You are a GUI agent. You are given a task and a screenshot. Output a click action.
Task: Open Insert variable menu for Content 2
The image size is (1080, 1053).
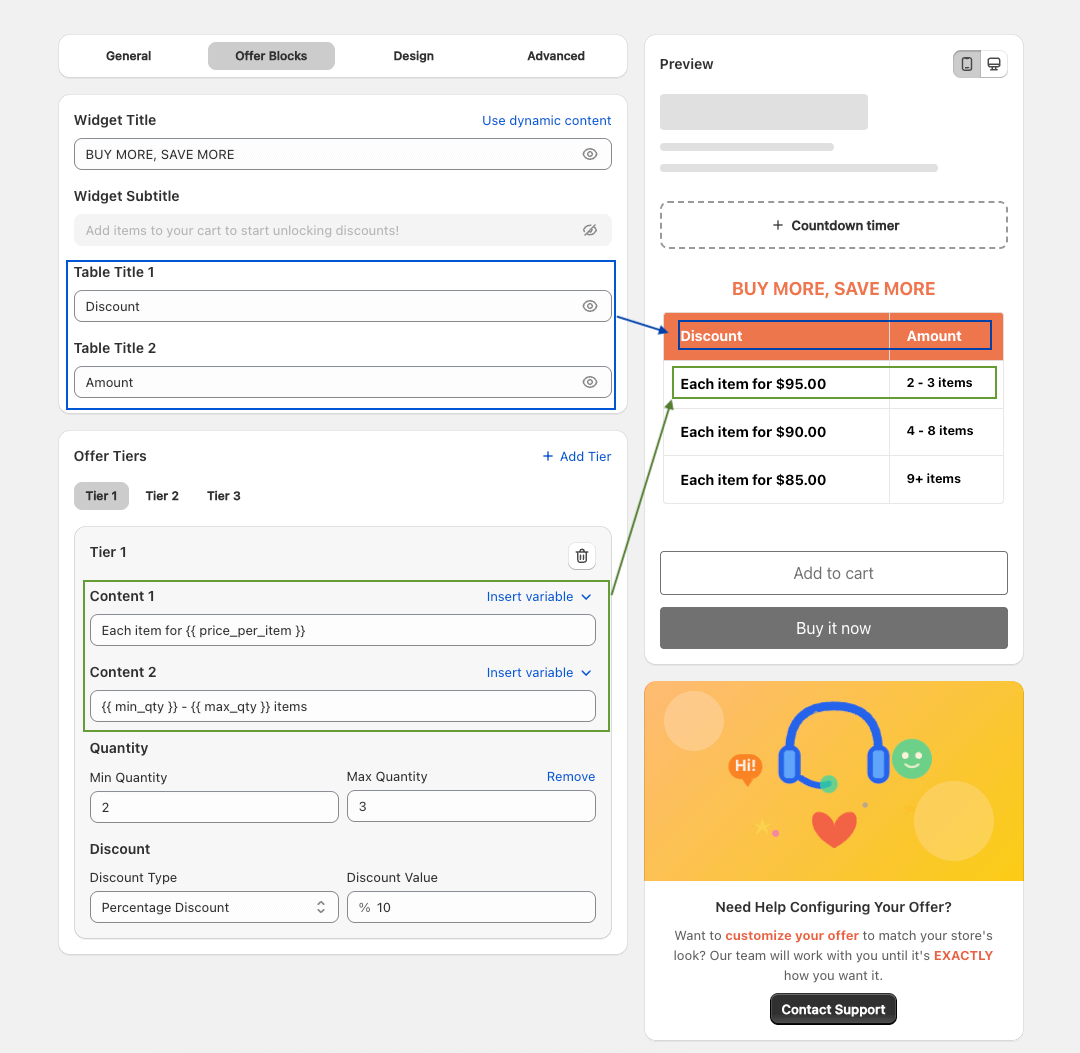538,672
